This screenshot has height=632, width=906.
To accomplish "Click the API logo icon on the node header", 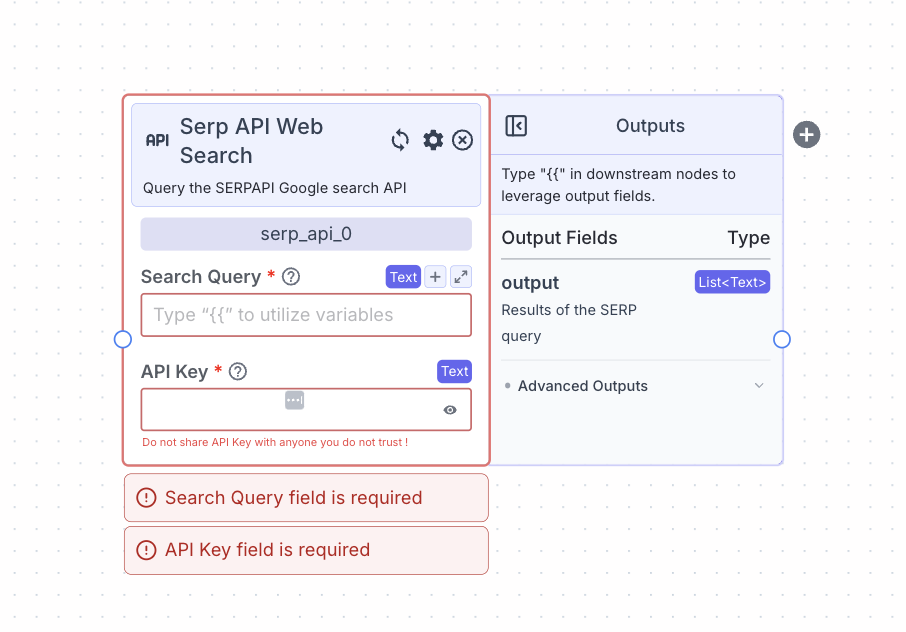I will (x=157, y=140).
